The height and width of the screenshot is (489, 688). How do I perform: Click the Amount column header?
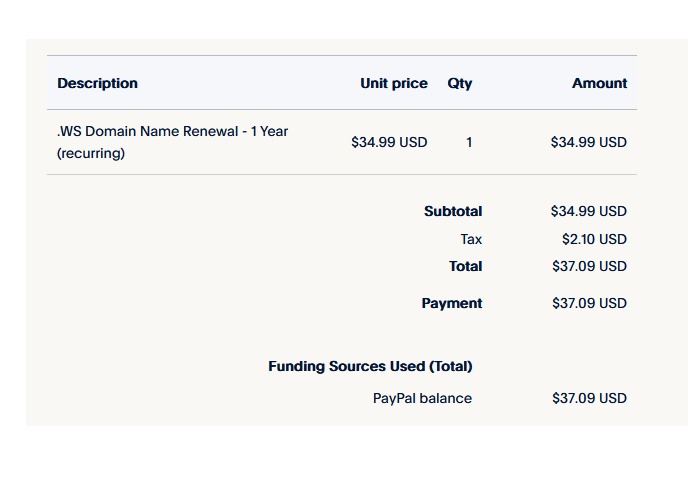599,83
